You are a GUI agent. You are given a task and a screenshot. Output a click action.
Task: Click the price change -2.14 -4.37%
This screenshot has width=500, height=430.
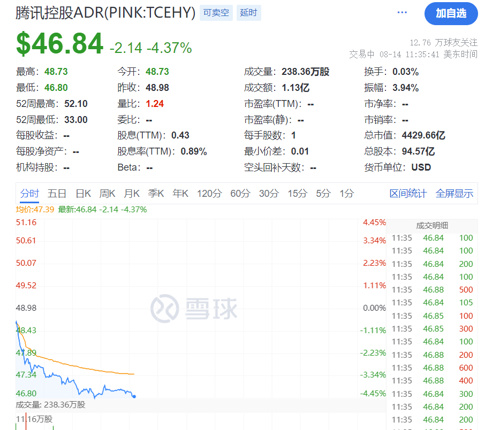pyautogui.click(x=151, y=48)
